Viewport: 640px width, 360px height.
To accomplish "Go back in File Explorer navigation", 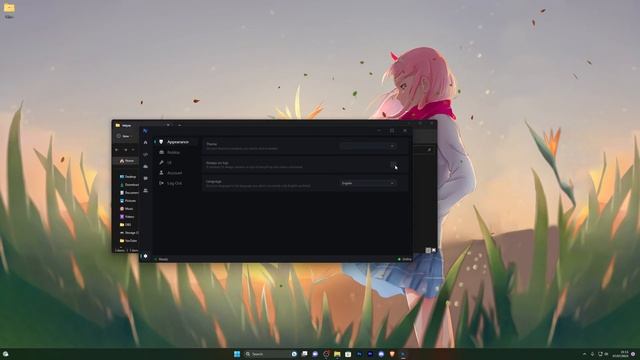I will 117,150.
